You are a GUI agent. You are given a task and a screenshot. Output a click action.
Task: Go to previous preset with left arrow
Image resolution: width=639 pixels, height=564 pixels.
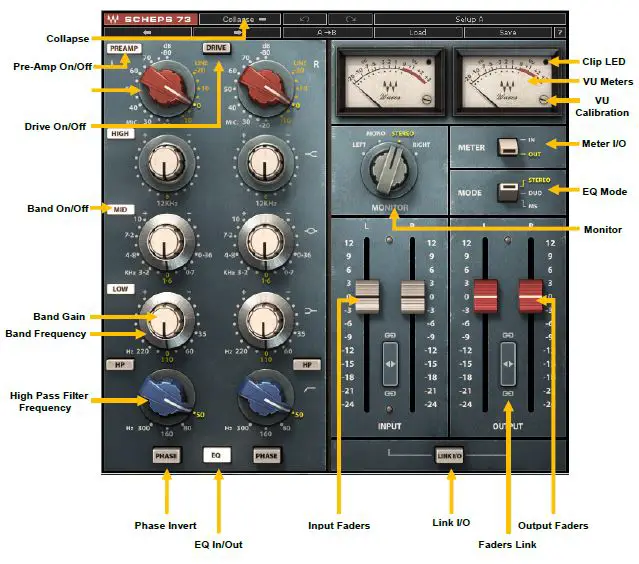[x=148, y=32]
